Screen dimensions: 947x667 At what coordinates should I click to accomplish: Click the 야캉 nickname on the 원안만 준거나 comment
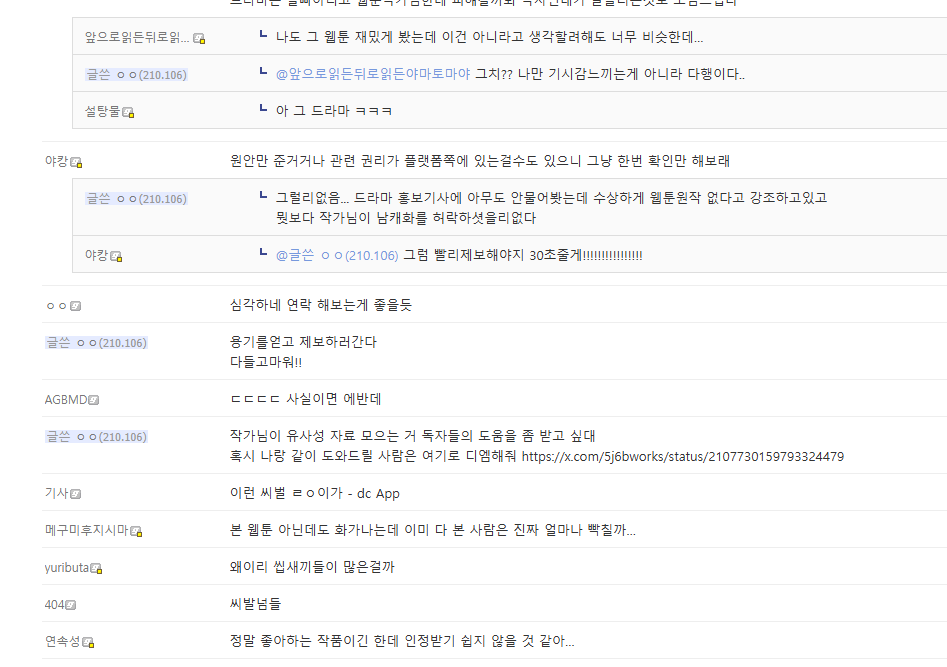57,161
